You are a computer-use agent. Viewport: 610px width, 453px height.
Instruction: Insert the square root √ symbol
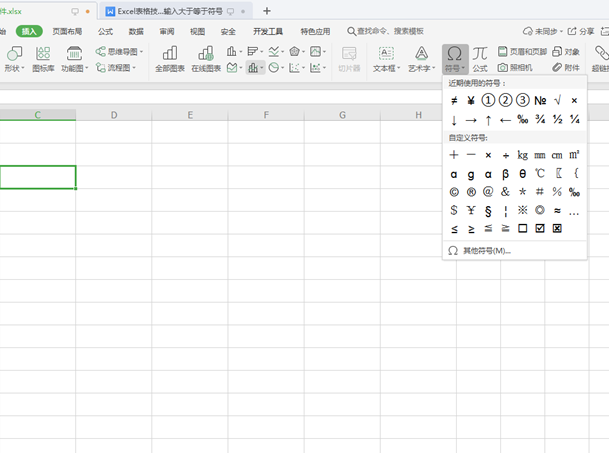557,100
